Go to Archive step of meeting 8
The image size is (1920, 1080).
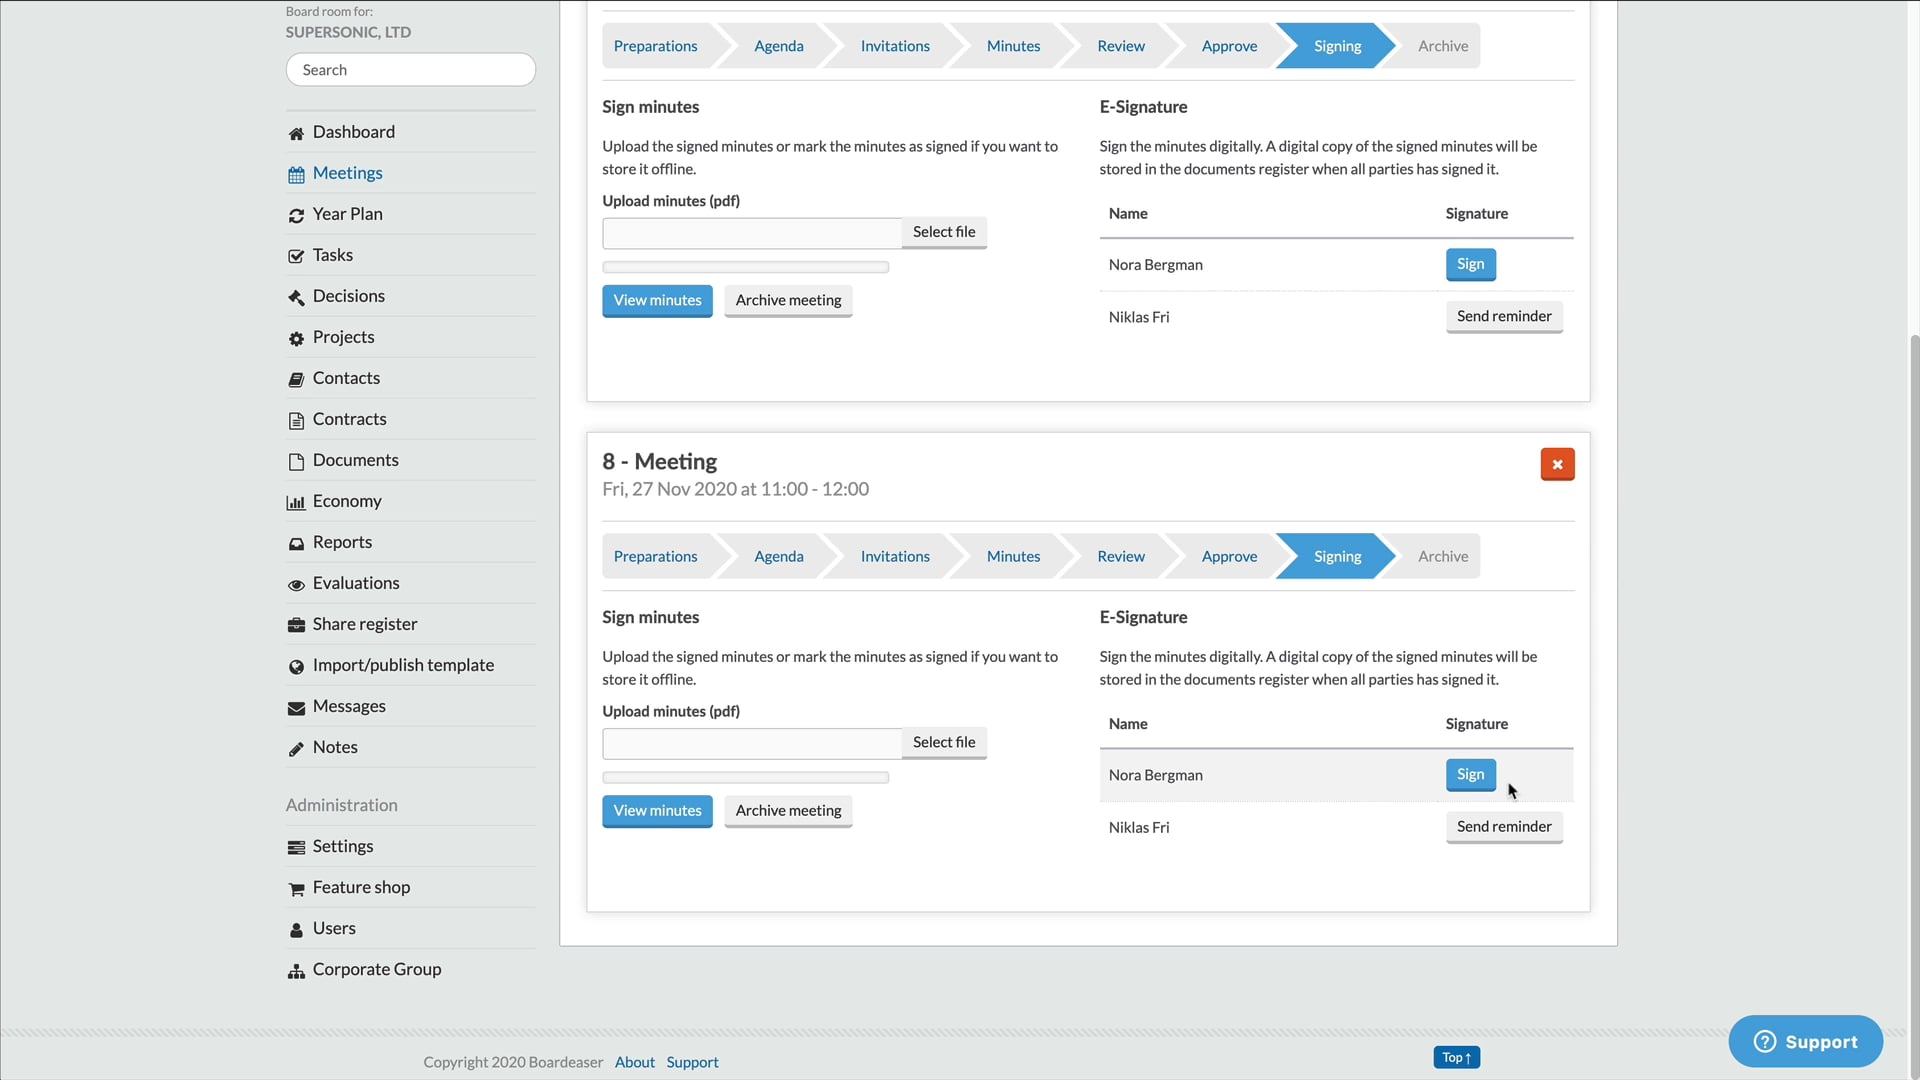[x=1442, y=556]
